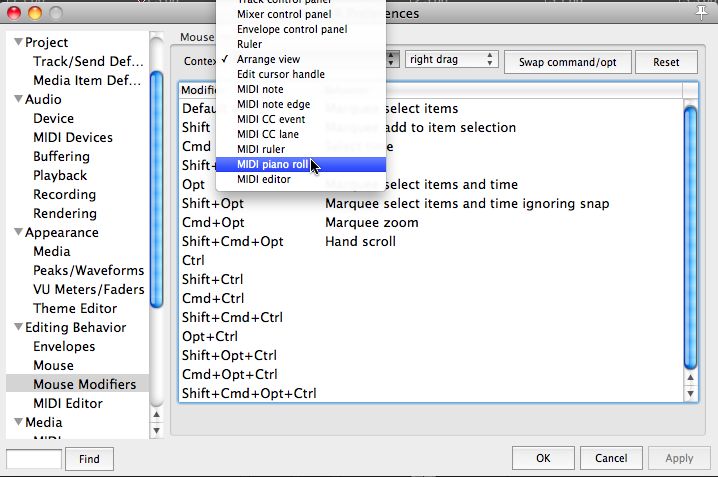Image resolution: width=718 pixels, height=477 pixels.
Task: Select the Cmd+Opt+Ctrl modifier row
Action: point(430,374)
